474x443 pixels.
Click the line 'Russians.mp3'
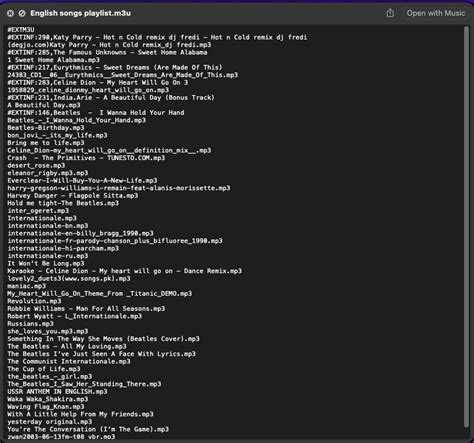pyautogui.click(x=30, y=324)
